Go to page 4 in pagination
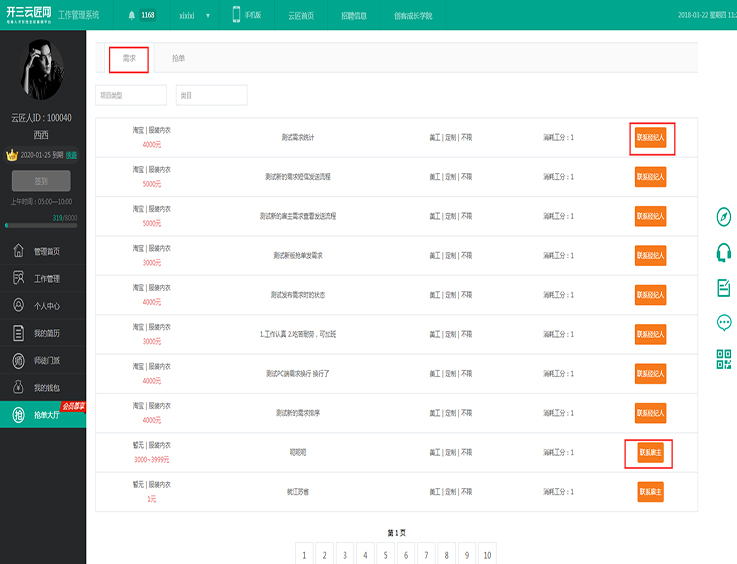 pos(365,555)
